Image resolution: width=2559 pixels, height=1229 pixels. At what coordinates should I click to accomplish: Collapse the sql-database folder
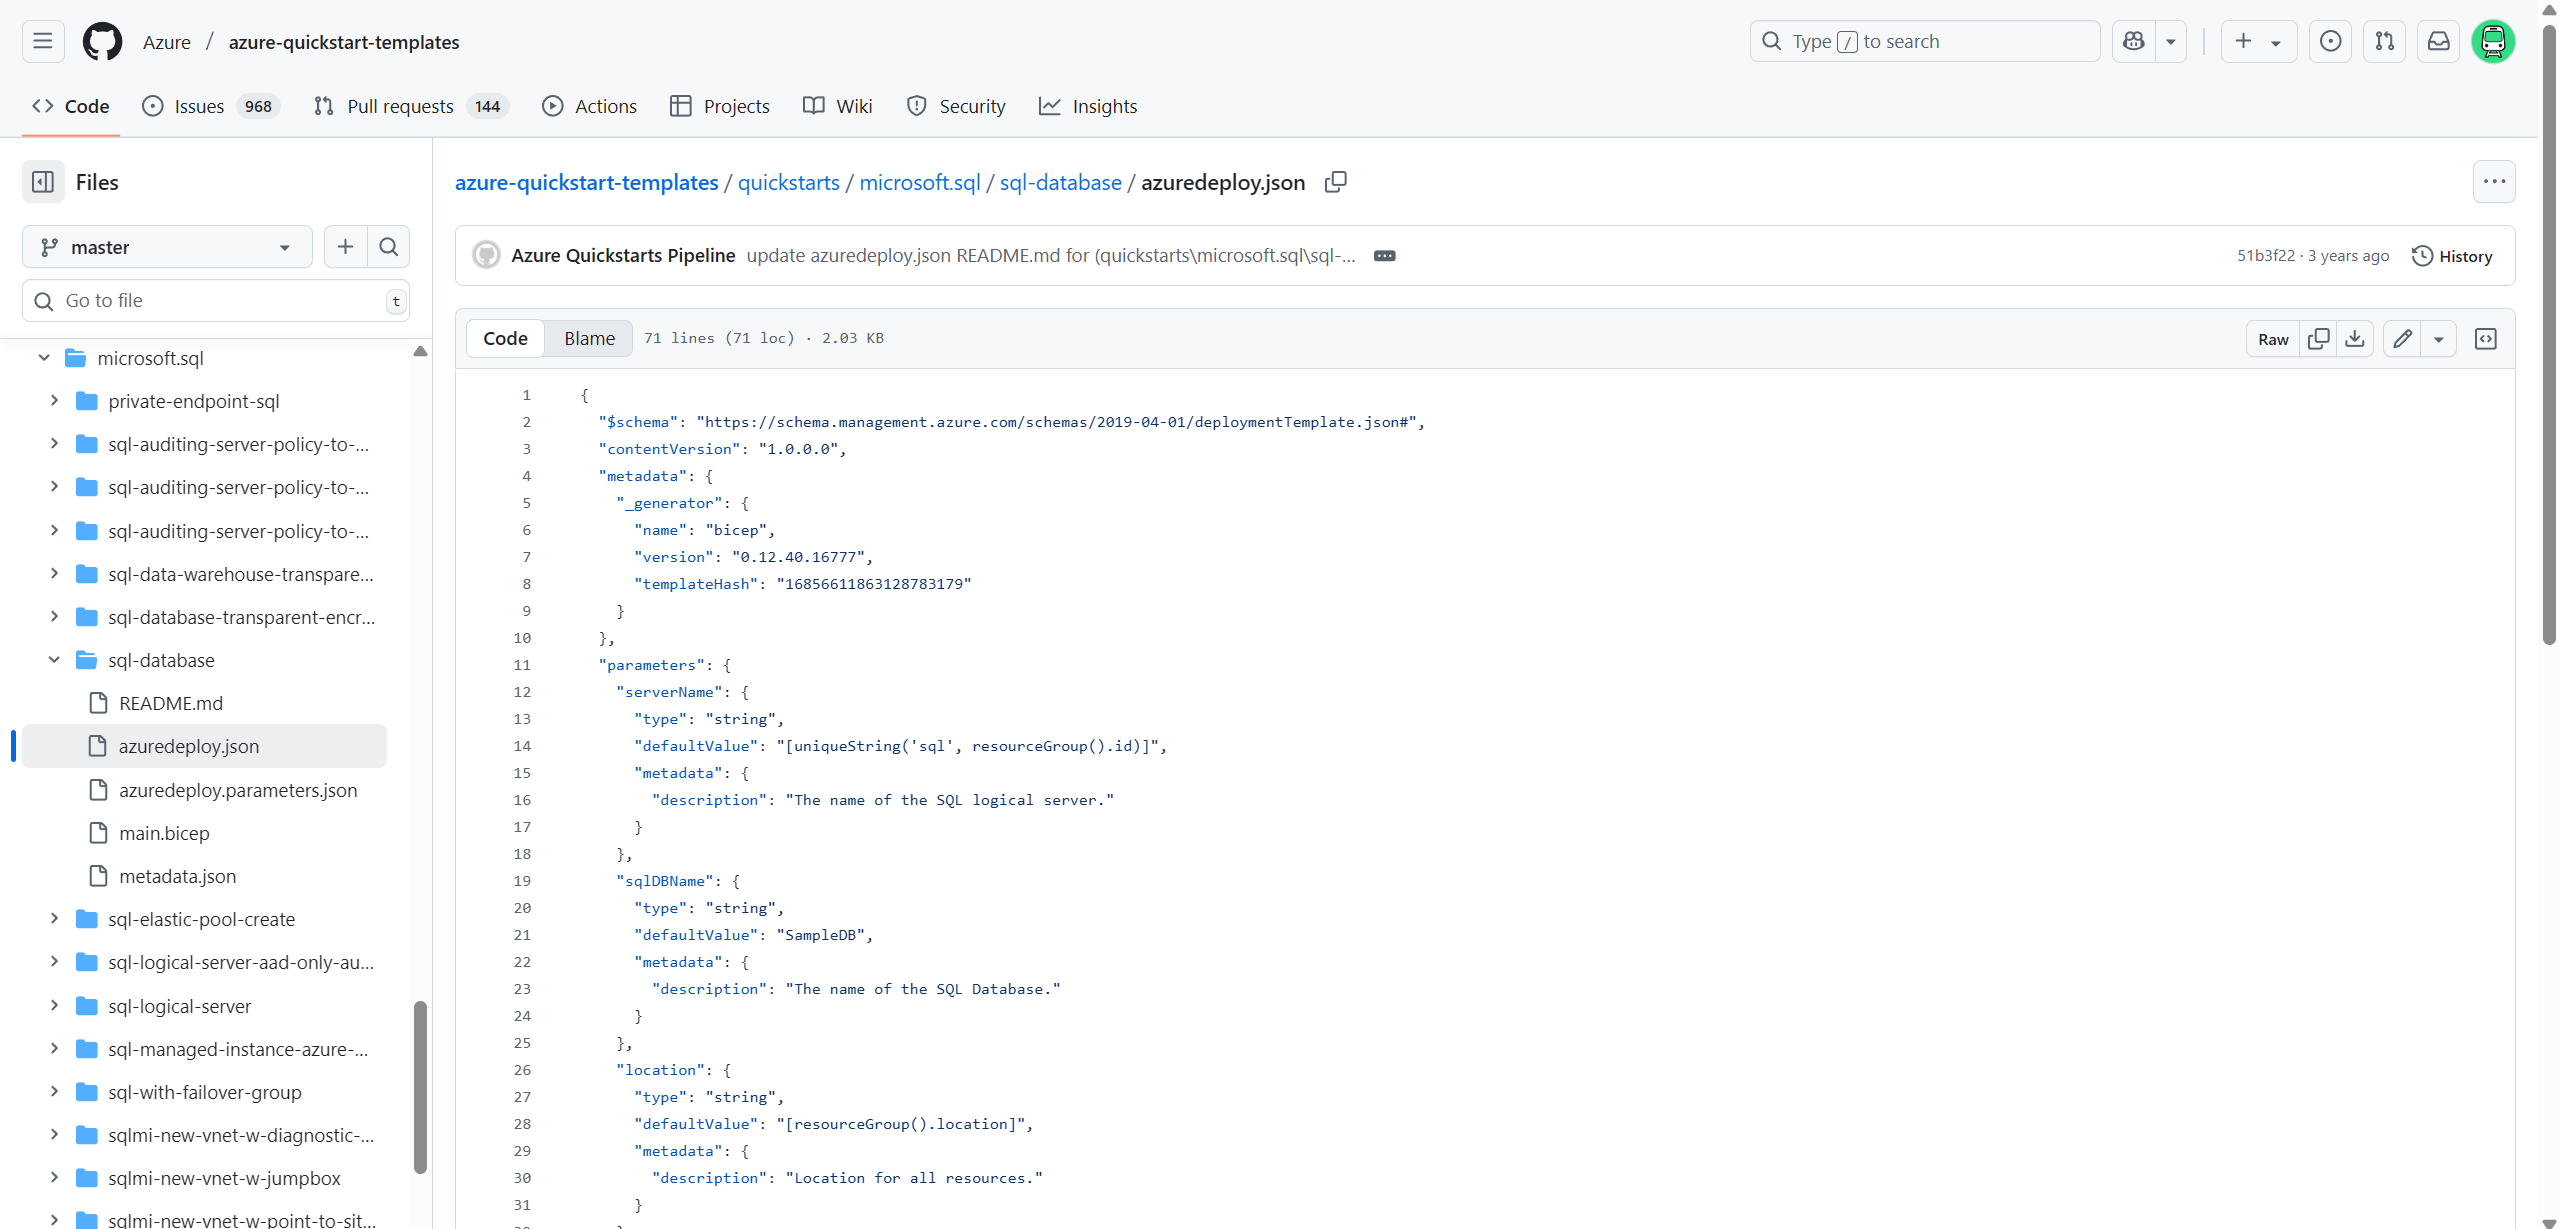54,660
